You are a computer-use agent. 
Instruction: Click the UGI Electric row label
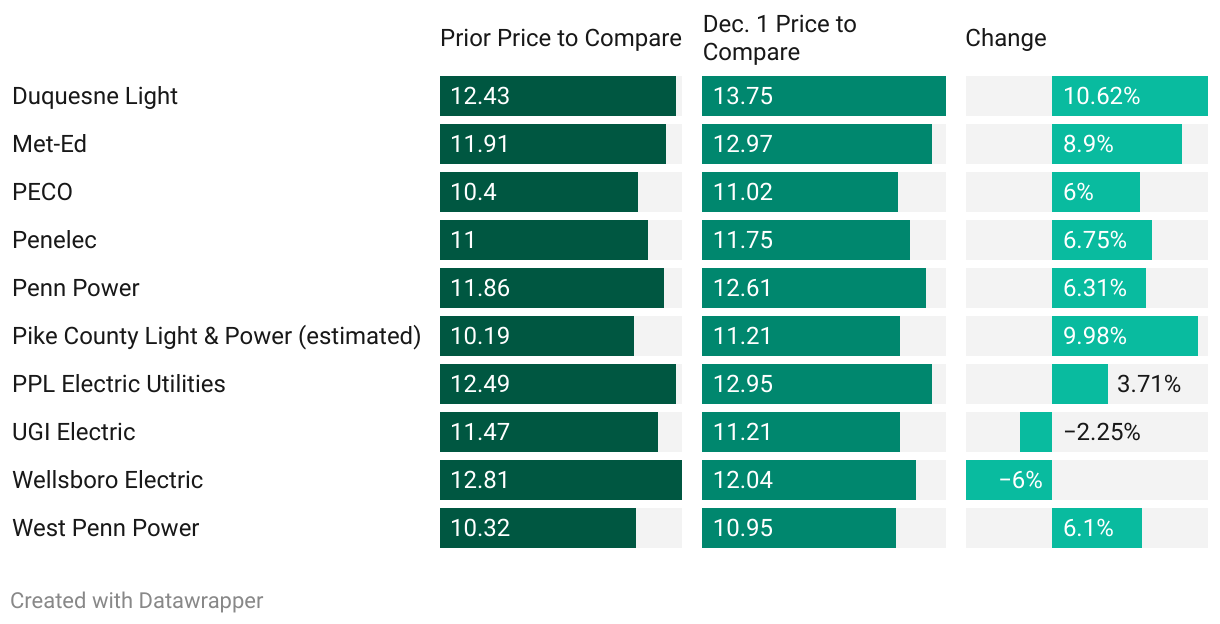(x=74, y=432)
